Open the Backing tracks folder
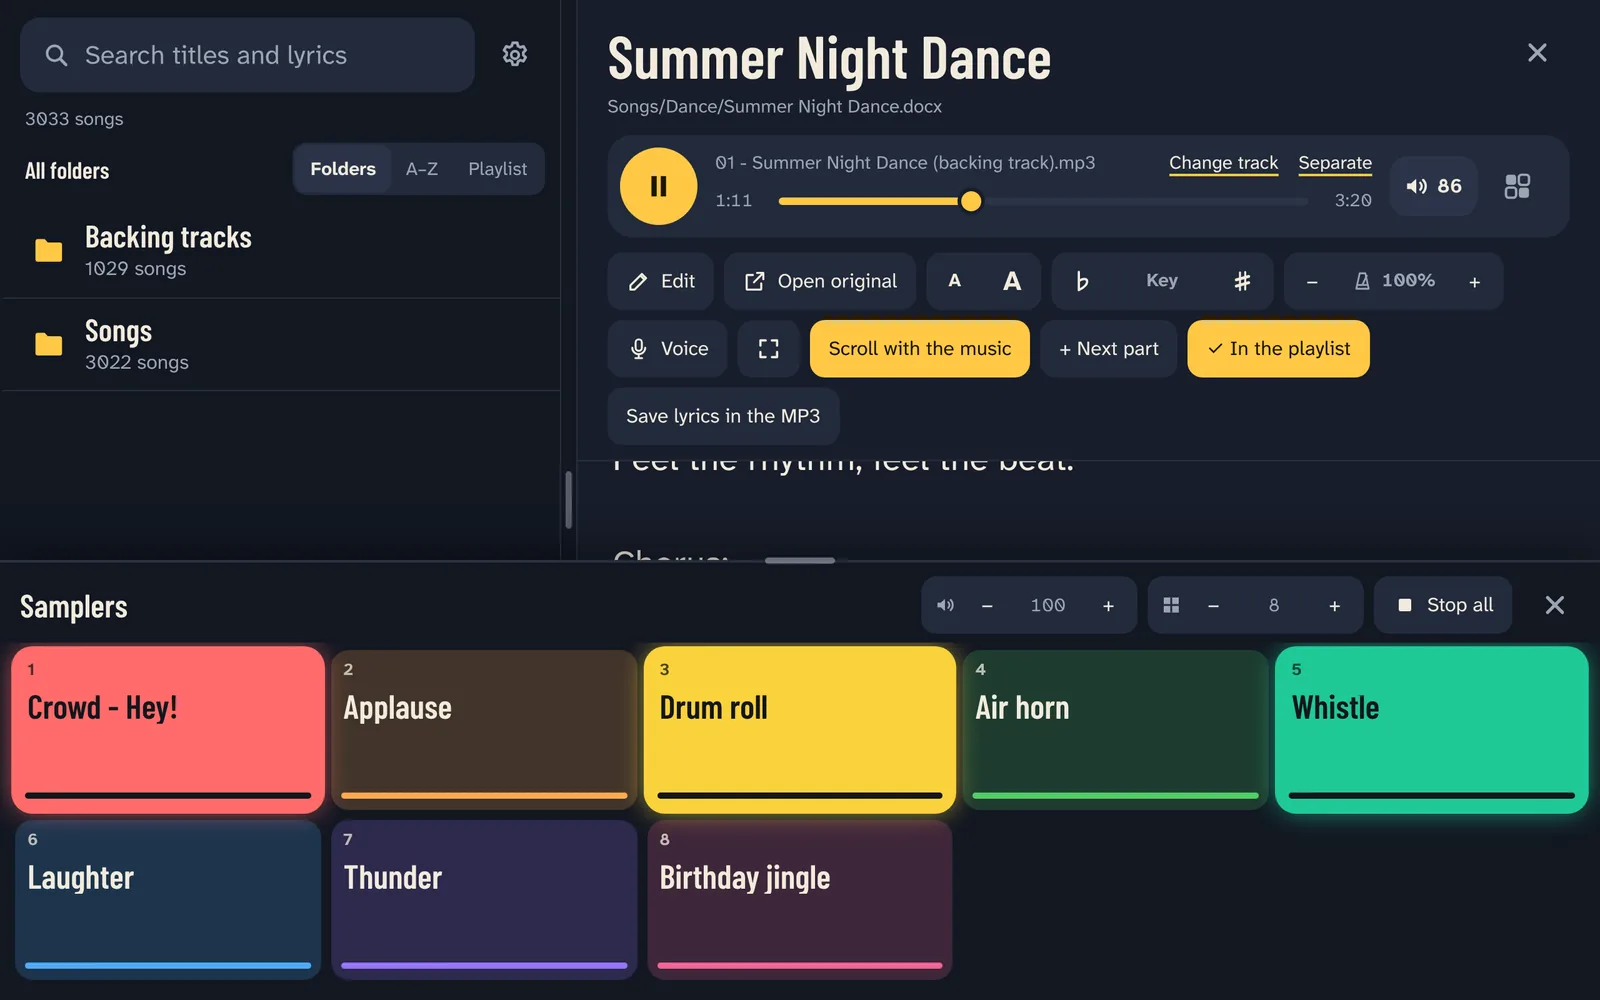Image resolution: width=1600 pixels, height=1000 pixels. pos(281,251)
